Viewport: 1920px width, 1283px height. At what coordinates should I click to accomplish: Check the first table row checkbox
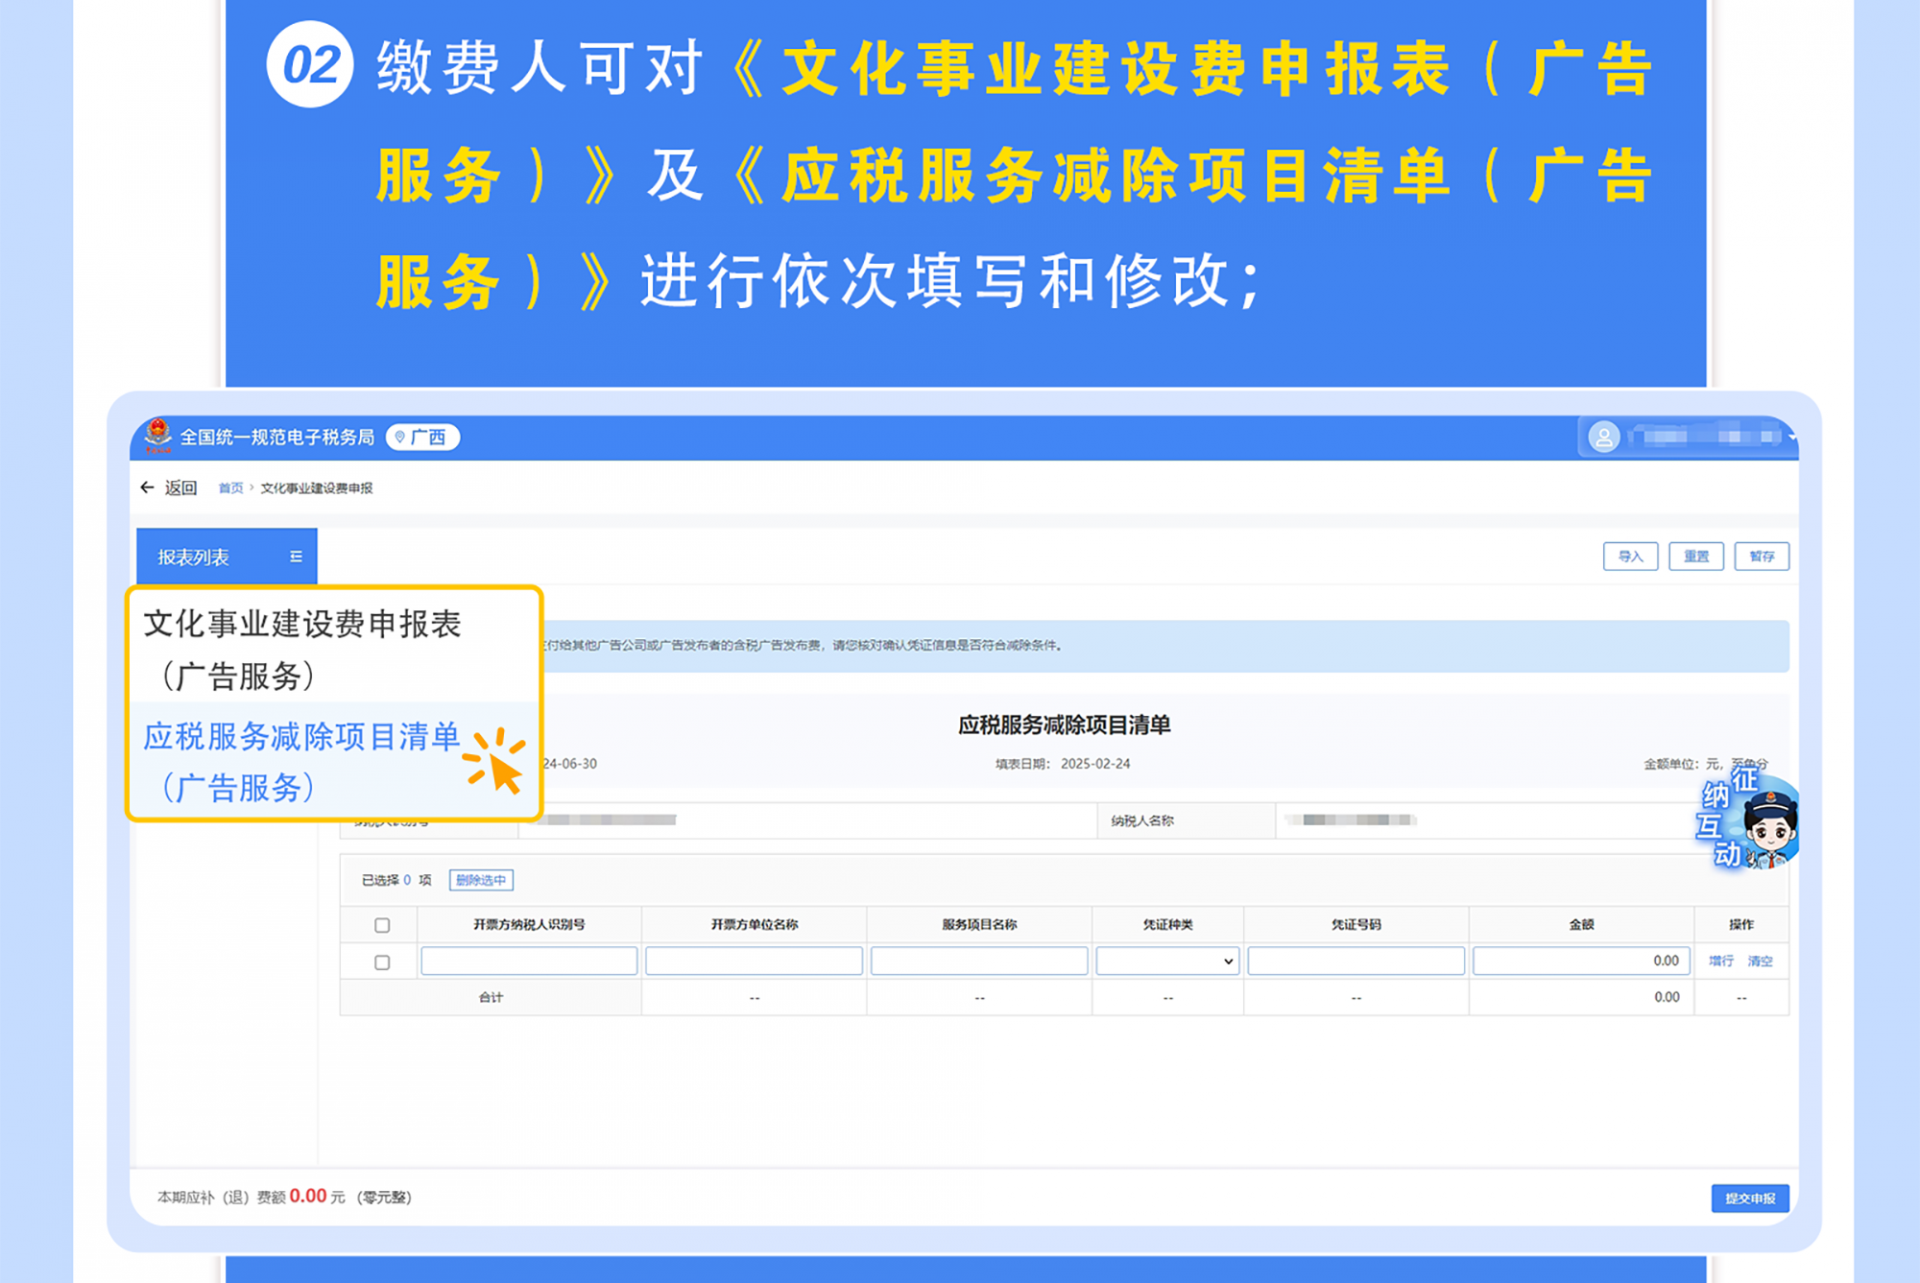[382, 962]
